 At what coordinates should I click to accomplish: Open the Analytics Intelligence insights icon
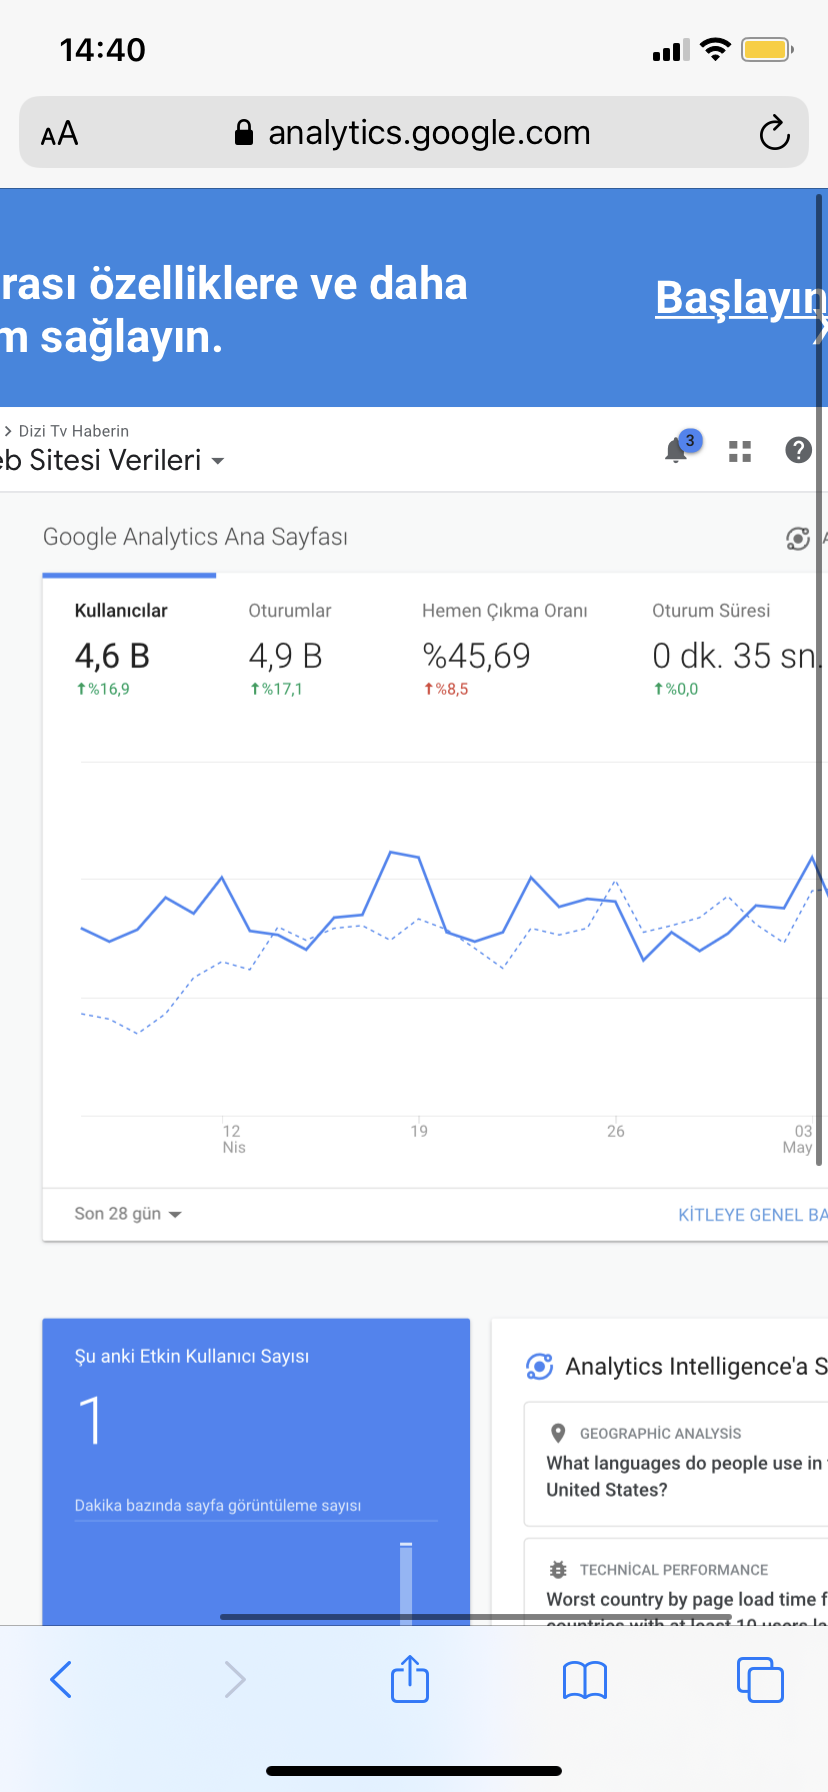pos(798,539)
